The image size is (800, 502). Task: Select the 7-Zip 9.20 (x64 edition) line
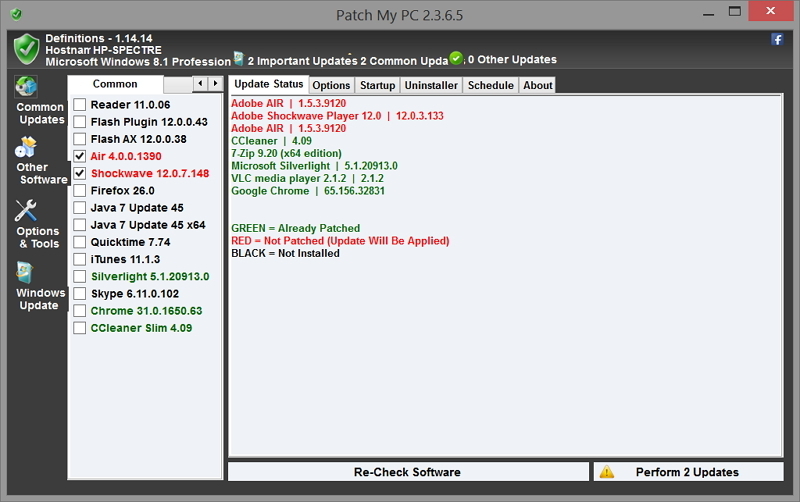coord(286,153)
